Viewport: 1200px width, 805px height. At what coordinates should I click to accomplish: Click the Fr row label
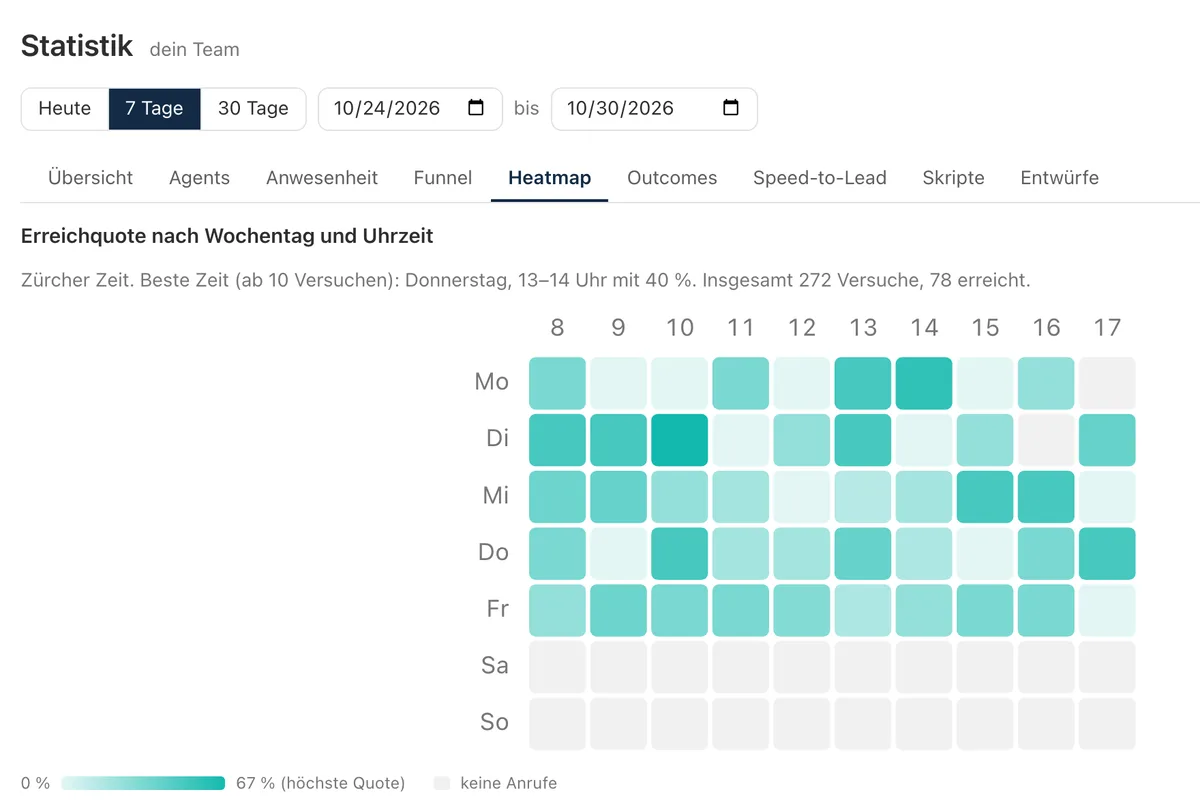[x=498, y=610]
